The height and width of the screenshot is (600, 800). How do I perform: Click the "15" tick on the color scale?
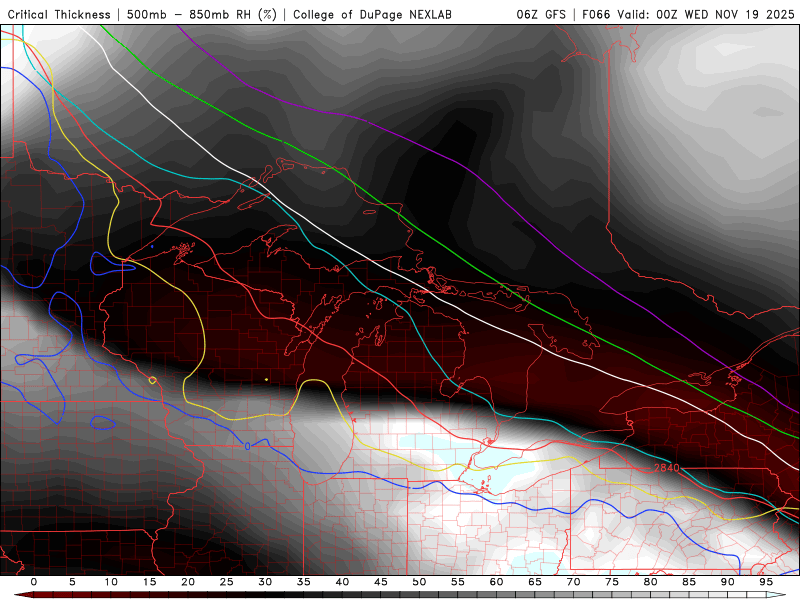pyautogui.click(x=149, y=582)
